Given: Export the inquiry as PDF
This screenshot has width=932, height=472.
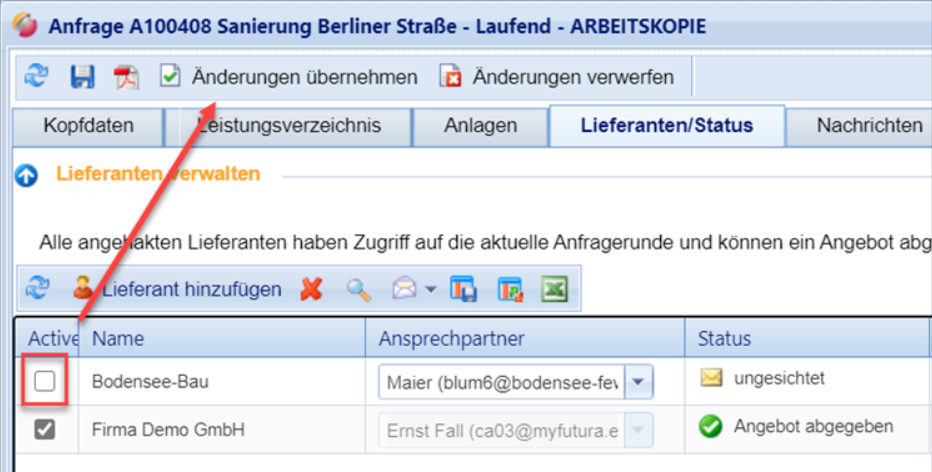Looking at the screenshot, I should click(x=126, y=77).
